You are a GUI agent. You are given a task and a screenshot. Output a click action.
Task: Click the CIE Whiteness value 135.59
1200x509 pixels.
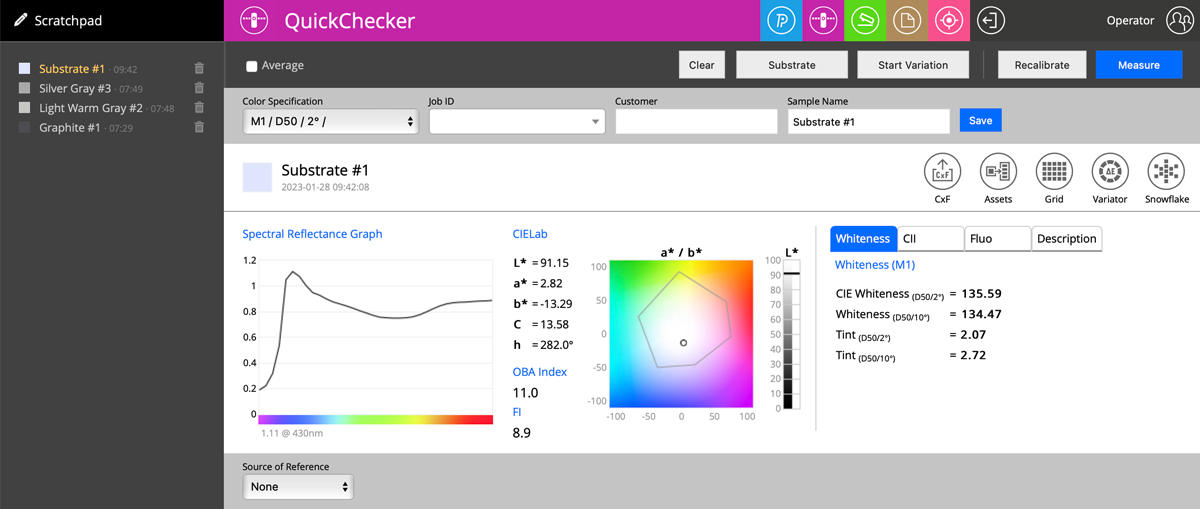point(981,294)
